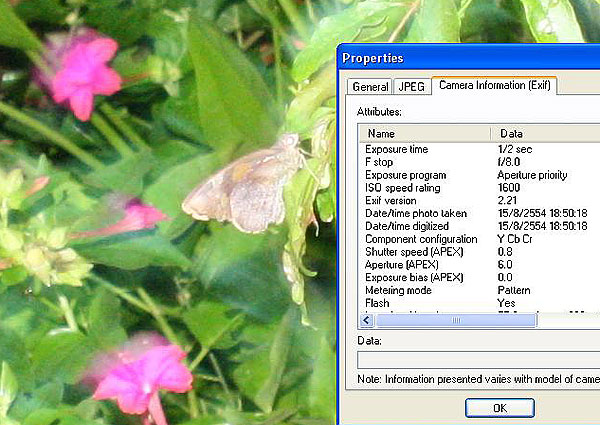This screenshot has height=425, width=600.
Task: Select the Exposure bias (APEX) row
Action: pyautogui.click(x=480, y=277)
